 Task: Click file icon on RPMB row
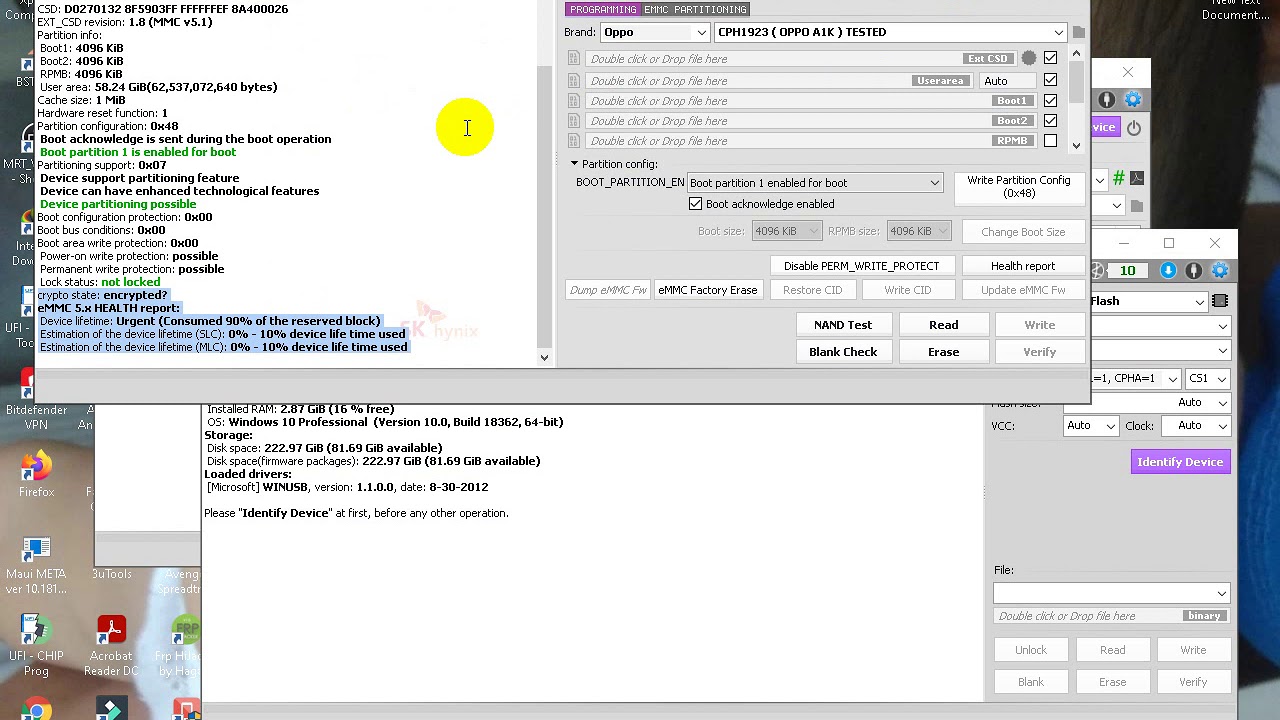pos(573,141)
